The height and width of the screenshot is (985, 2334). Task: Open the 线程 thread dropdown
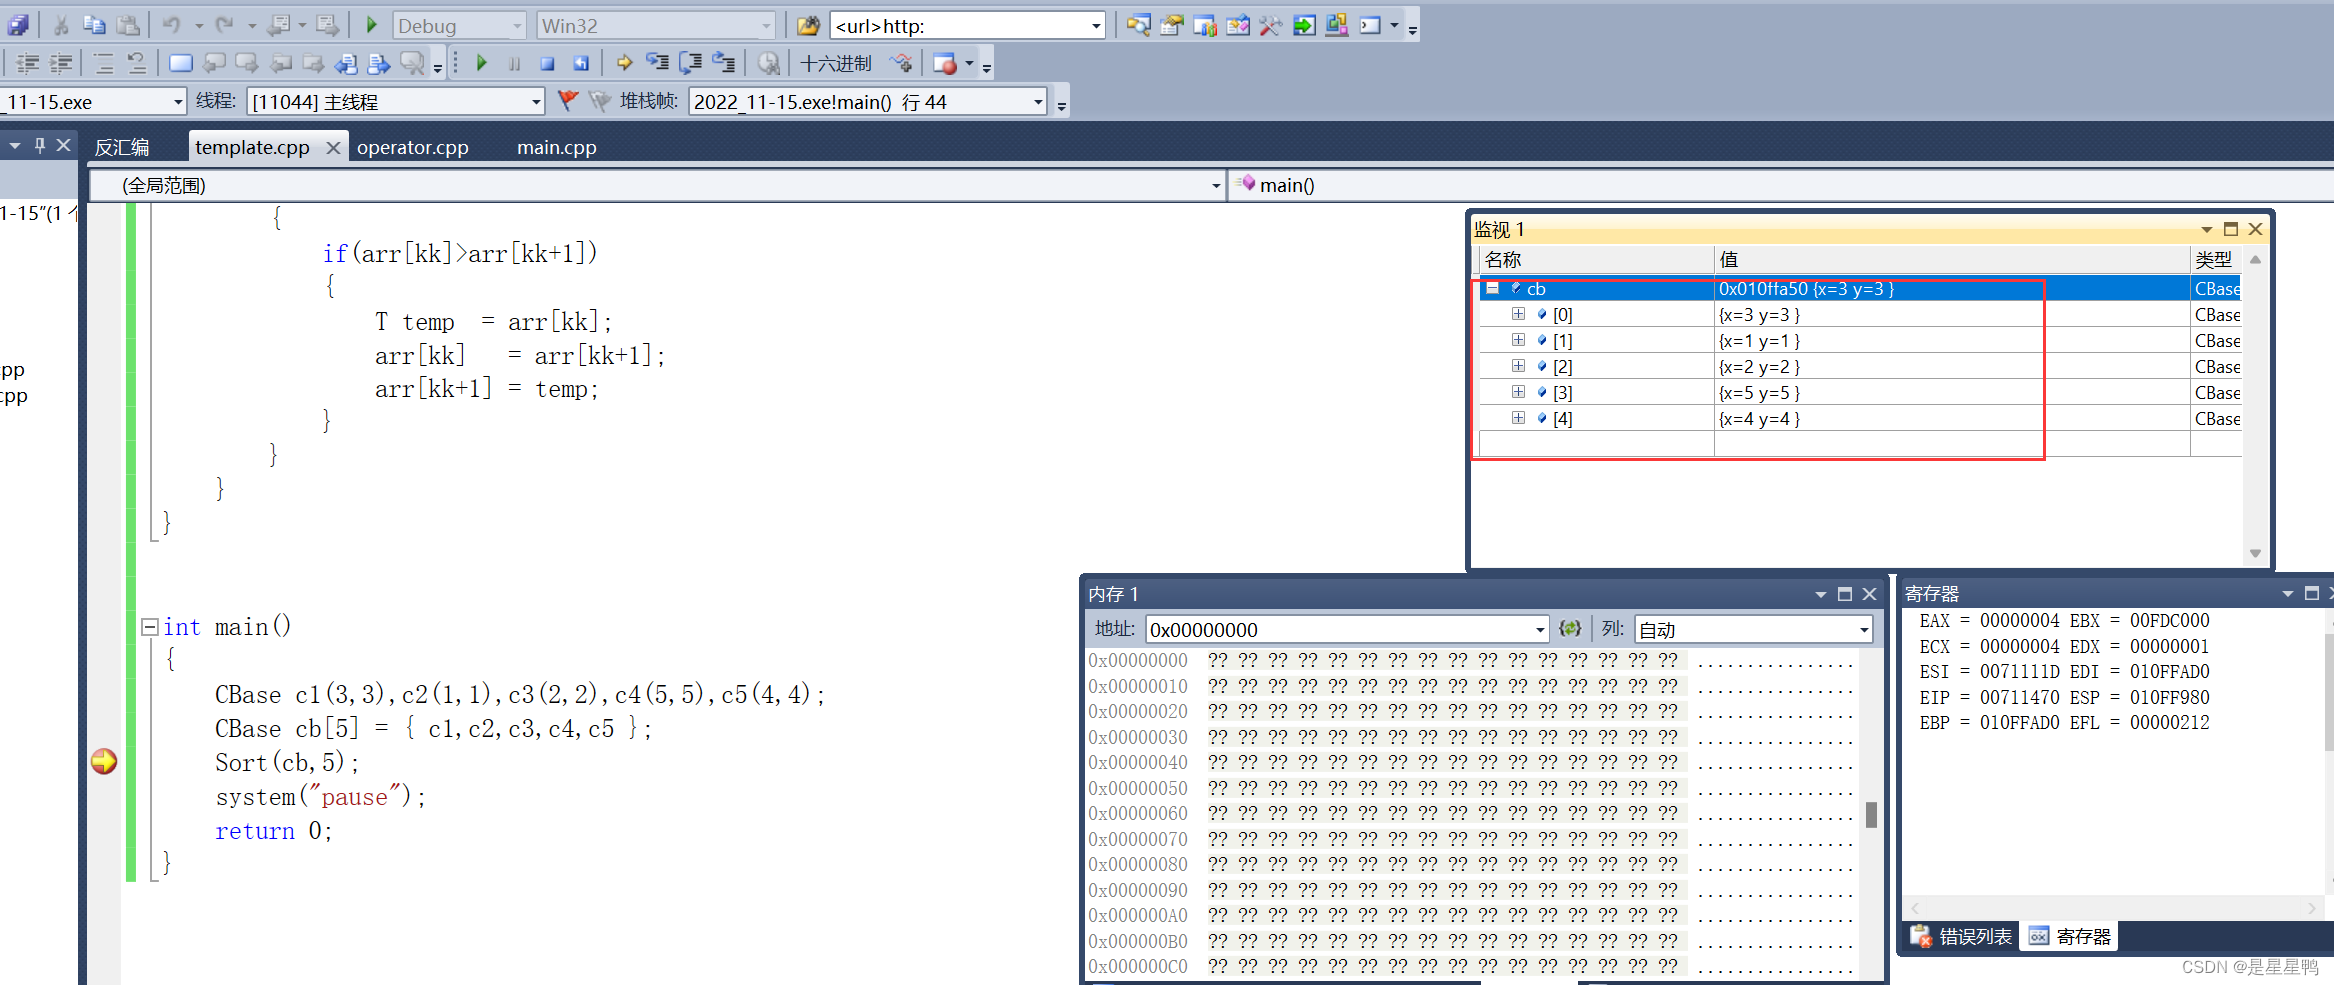[536, 100]
